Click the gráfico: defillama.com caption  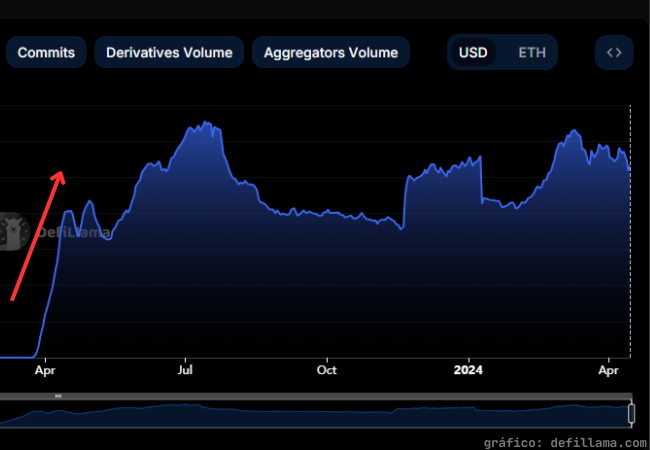[565, 443]
